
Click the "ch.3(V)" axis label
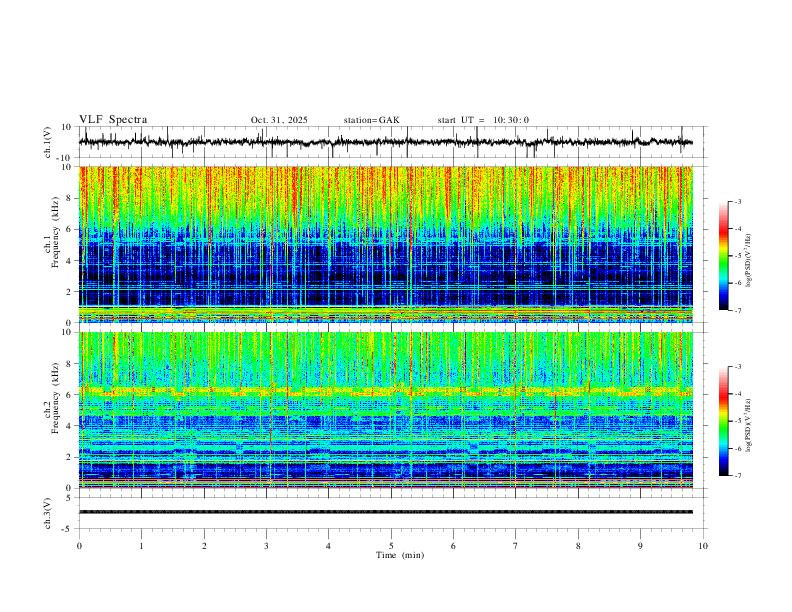[x=48, y=513]
